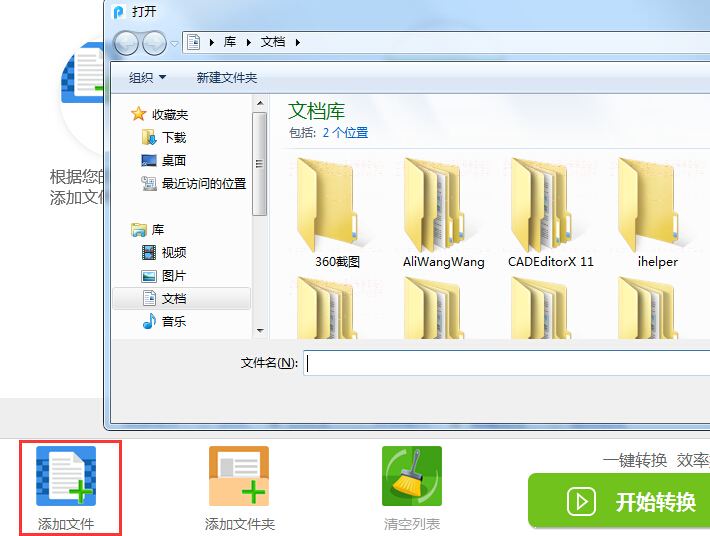
Task: Focus the 文件名(N) input field
Action: [x=507, y=363]
